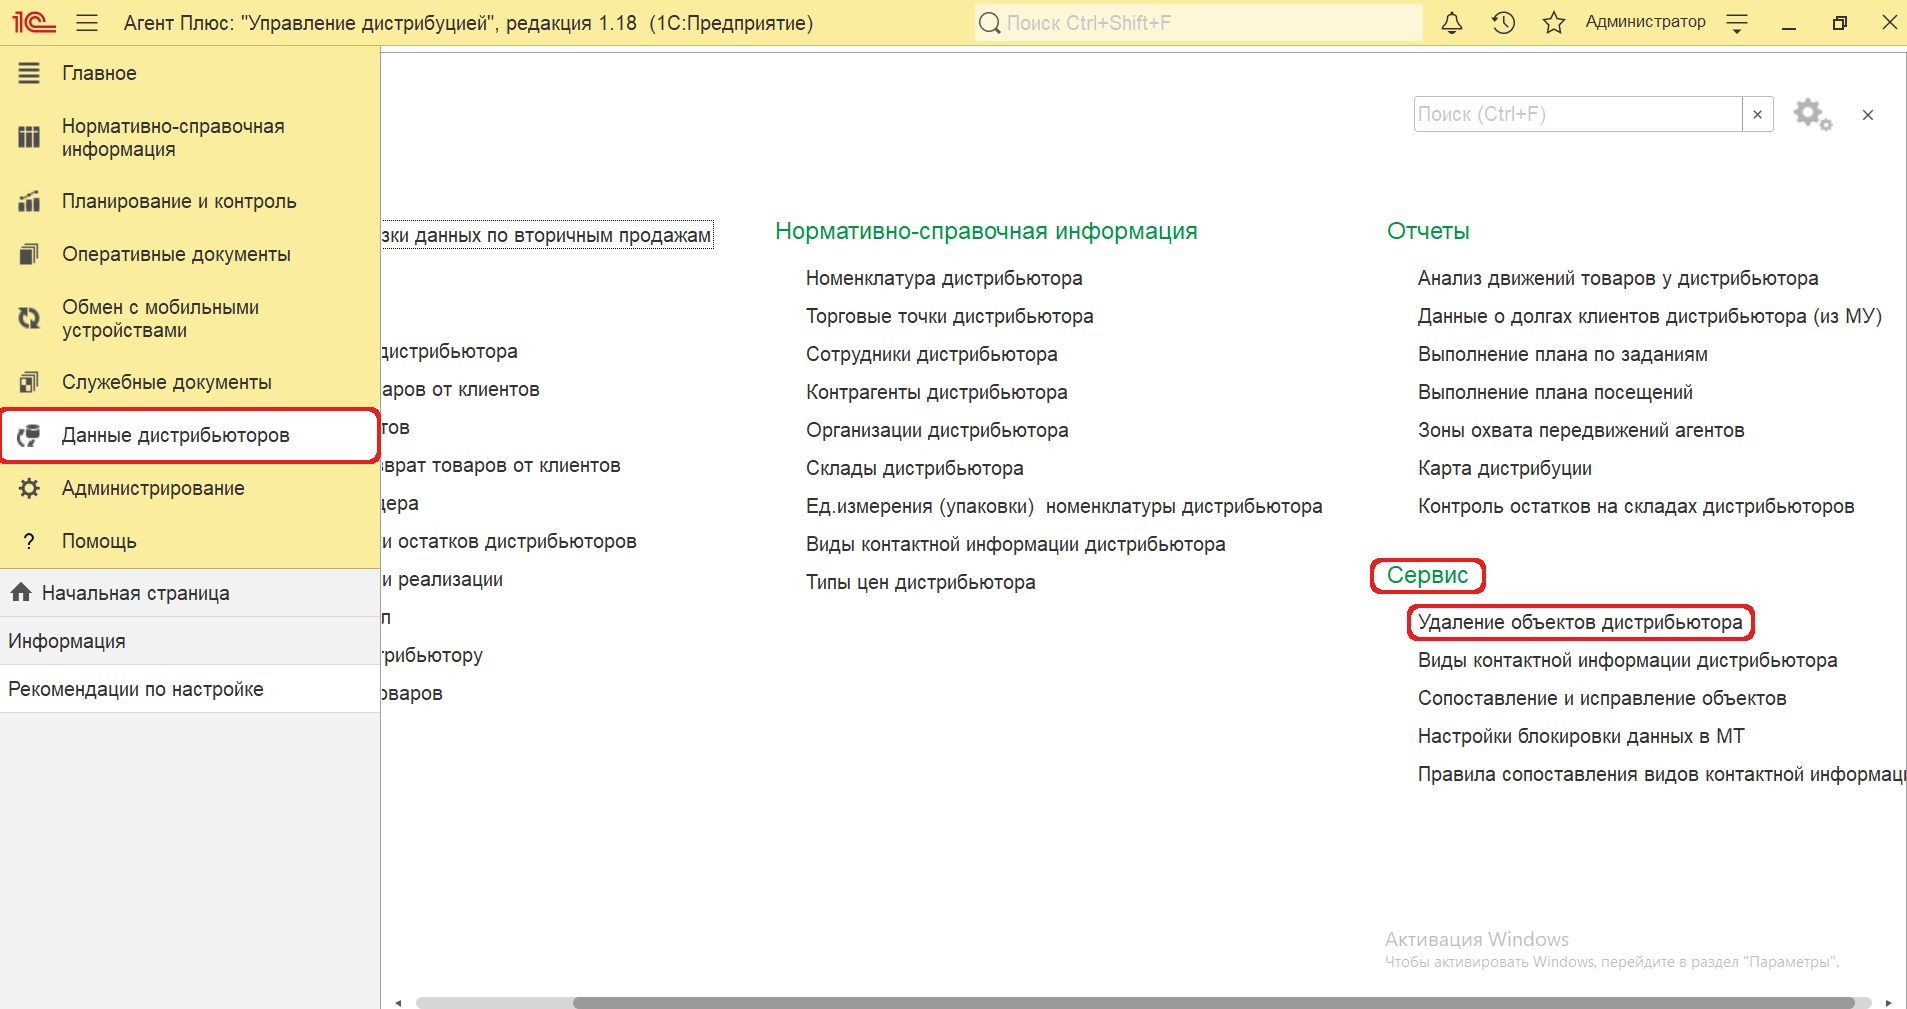Open history clock icon
This screenshot has width=1907, height=1009.
(x=1503, y=22)
